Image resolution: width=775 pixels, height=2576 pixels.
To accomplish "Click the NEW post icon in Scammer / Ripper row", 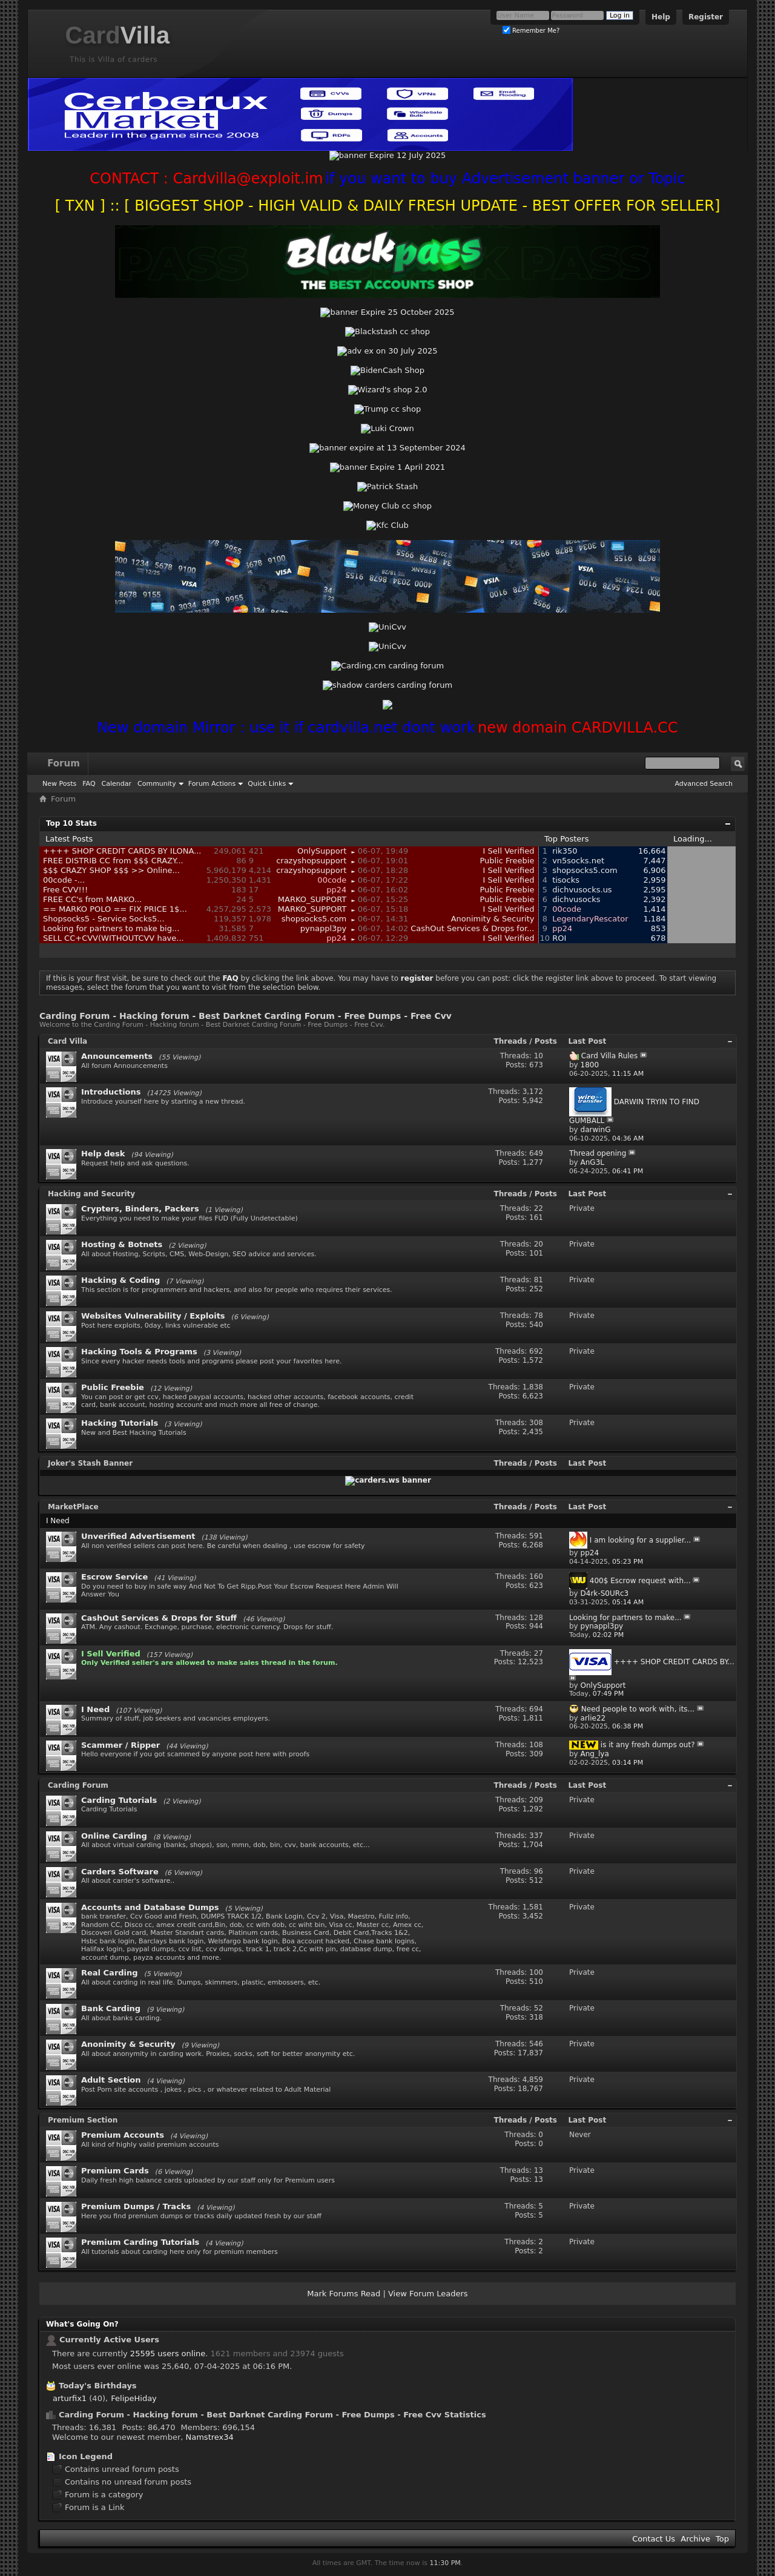I will [583, 1745].
